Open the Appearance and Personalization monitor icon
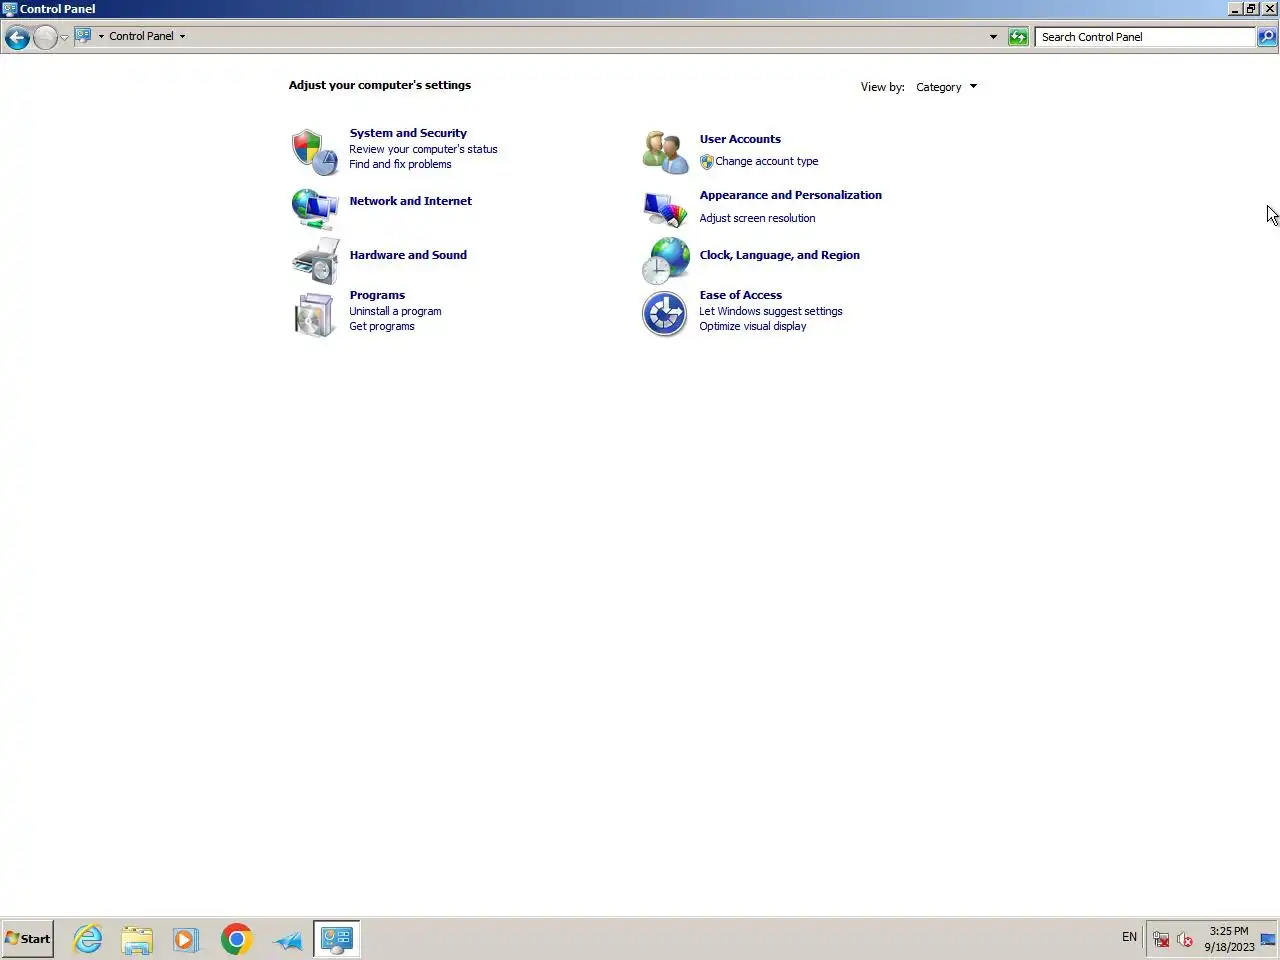The width and height of the screenshot is (1280, 960). point(665,209)
